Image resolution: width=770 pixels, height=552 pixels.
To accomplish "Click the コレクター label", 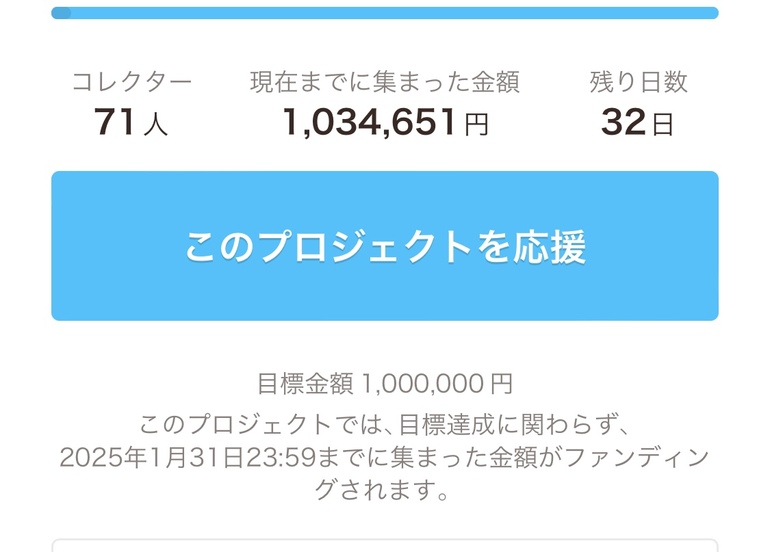I will (x=131, y=82).
